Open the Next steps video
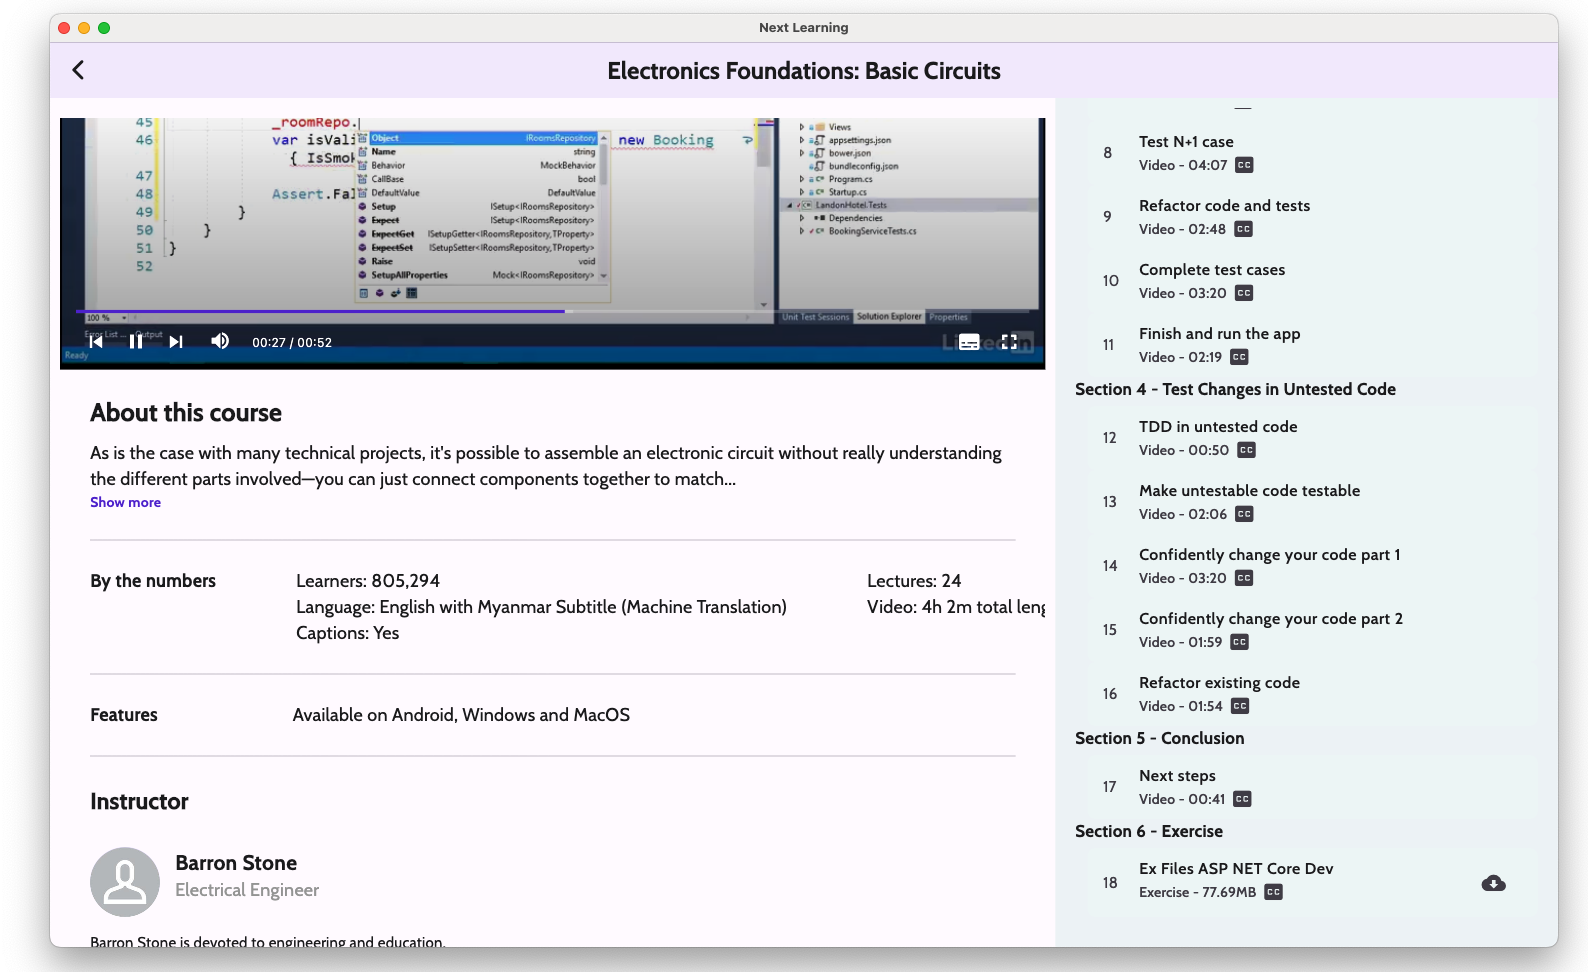Image resolution: width=1588 pixels, height=972 pixels. coord(1177,776)
